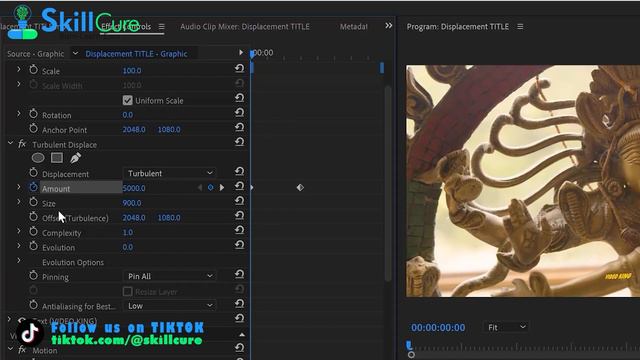Reset the Scale parameter
This screenshot has height=360, width=640.
click(x=239, y=69)
